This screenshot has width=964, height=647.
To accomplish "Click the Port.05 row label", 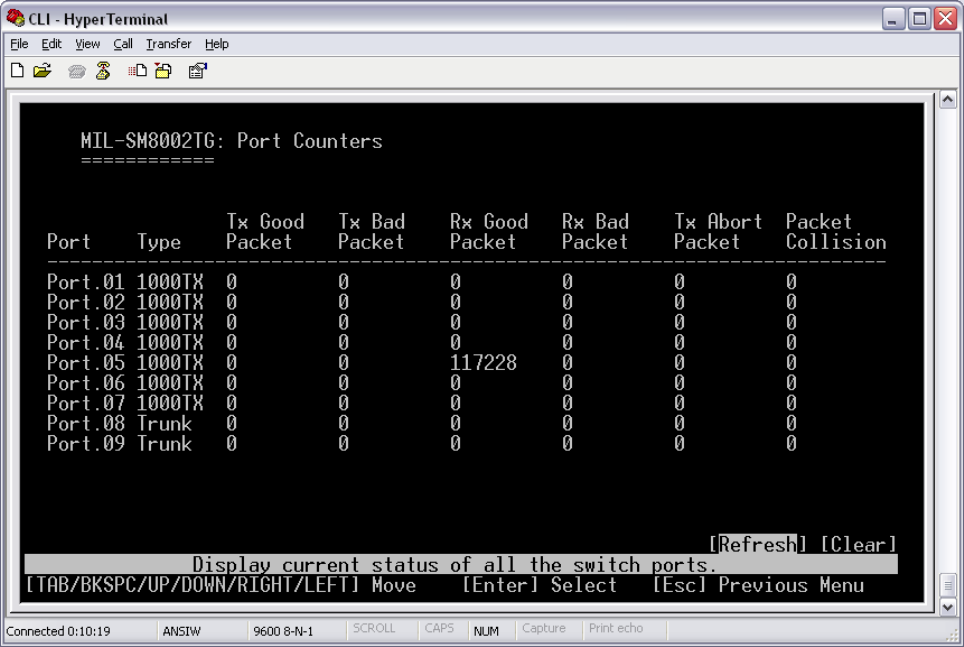I will point(86,363).
